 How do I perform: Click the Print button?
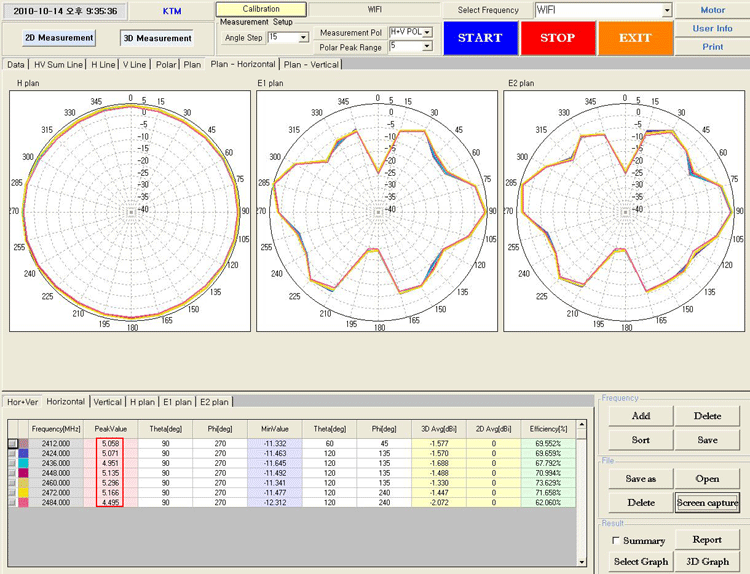click(712, 47)
